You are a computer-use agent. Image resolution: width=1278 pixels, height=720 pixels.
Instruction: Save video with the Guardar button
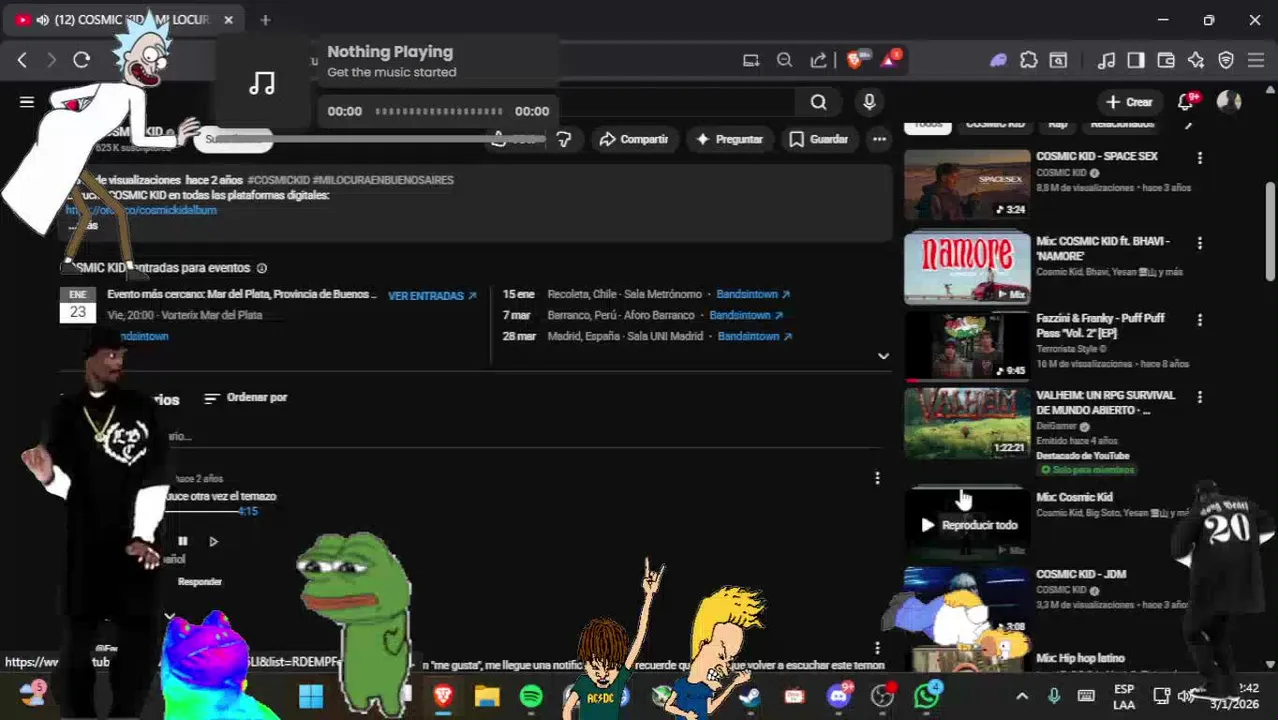coord(818,139)
